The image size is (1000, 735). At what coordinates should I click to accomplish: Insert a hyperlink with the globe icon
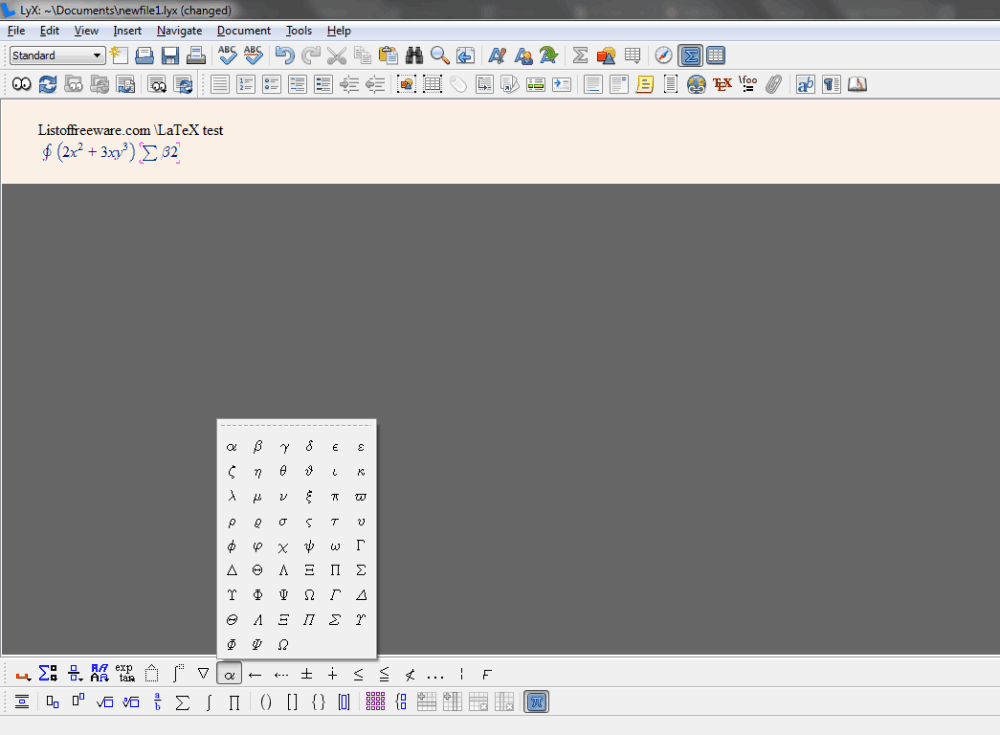tap(696, 84)
